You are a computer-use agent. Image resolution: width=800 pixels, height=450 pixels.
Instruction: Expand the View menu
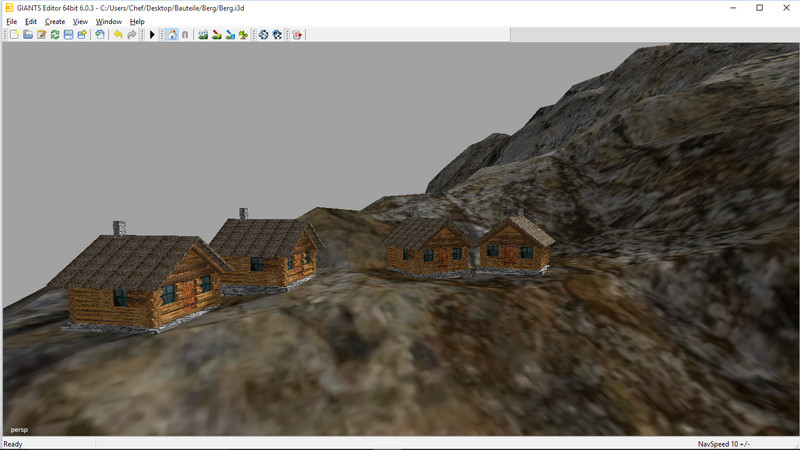click(80, 21)
